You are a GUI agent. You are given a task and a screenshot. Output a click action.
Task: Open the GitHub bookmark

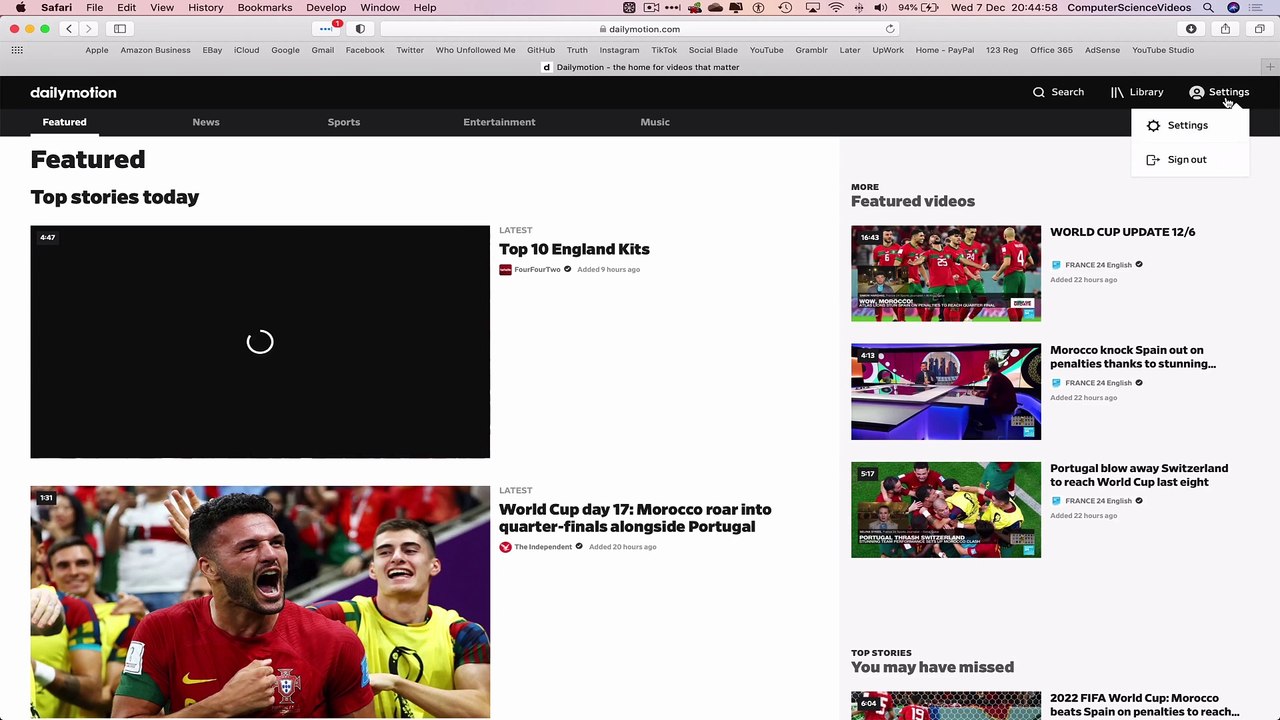click(541, 50)
